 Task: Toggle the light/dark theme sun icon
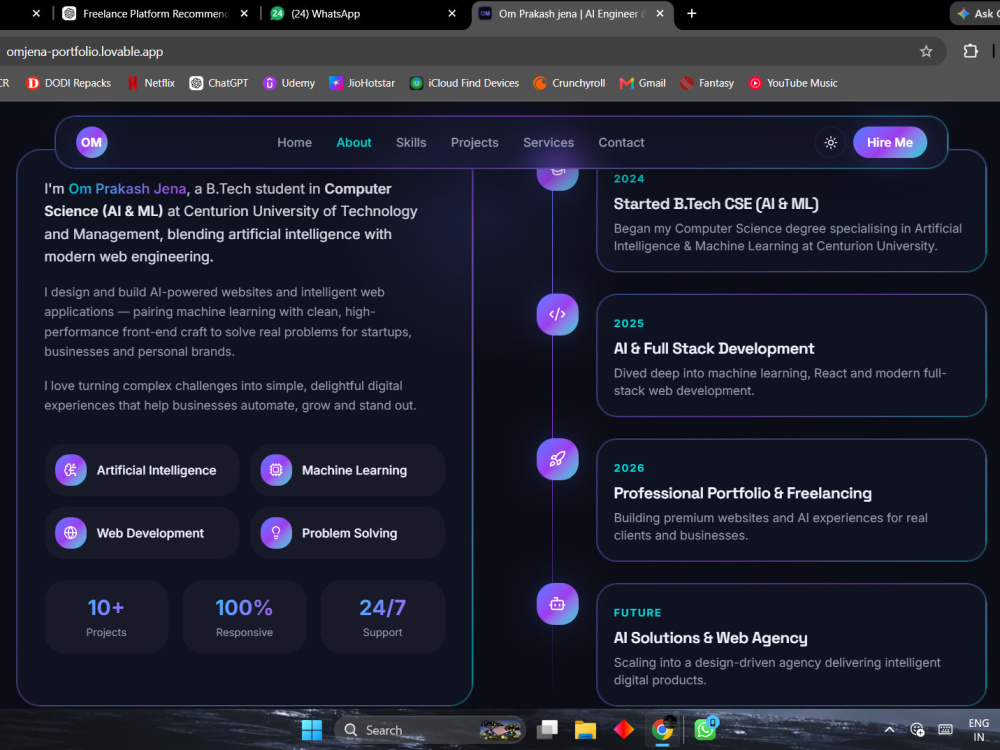pos(830,142)
